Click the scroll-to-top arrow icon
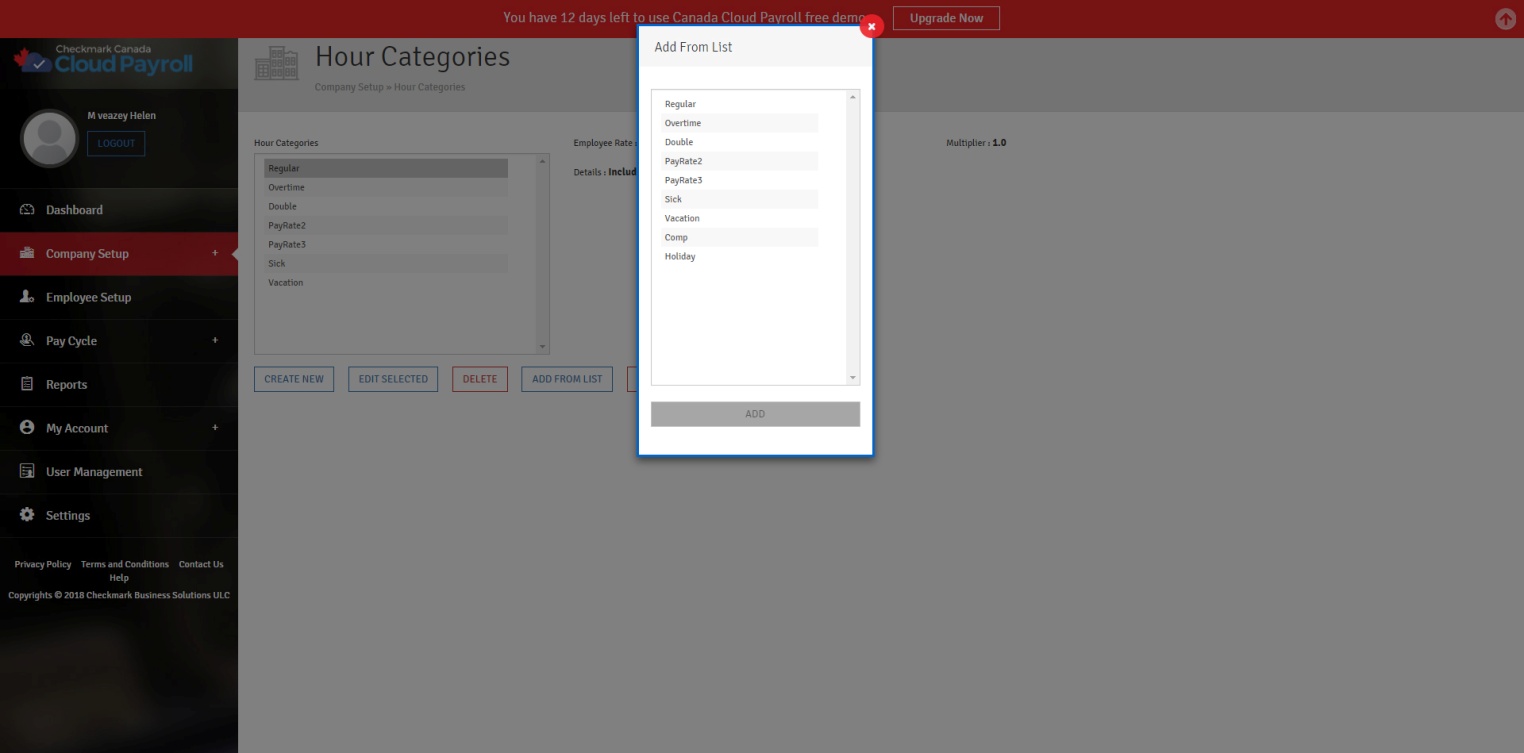 [x=1505, y=19]
